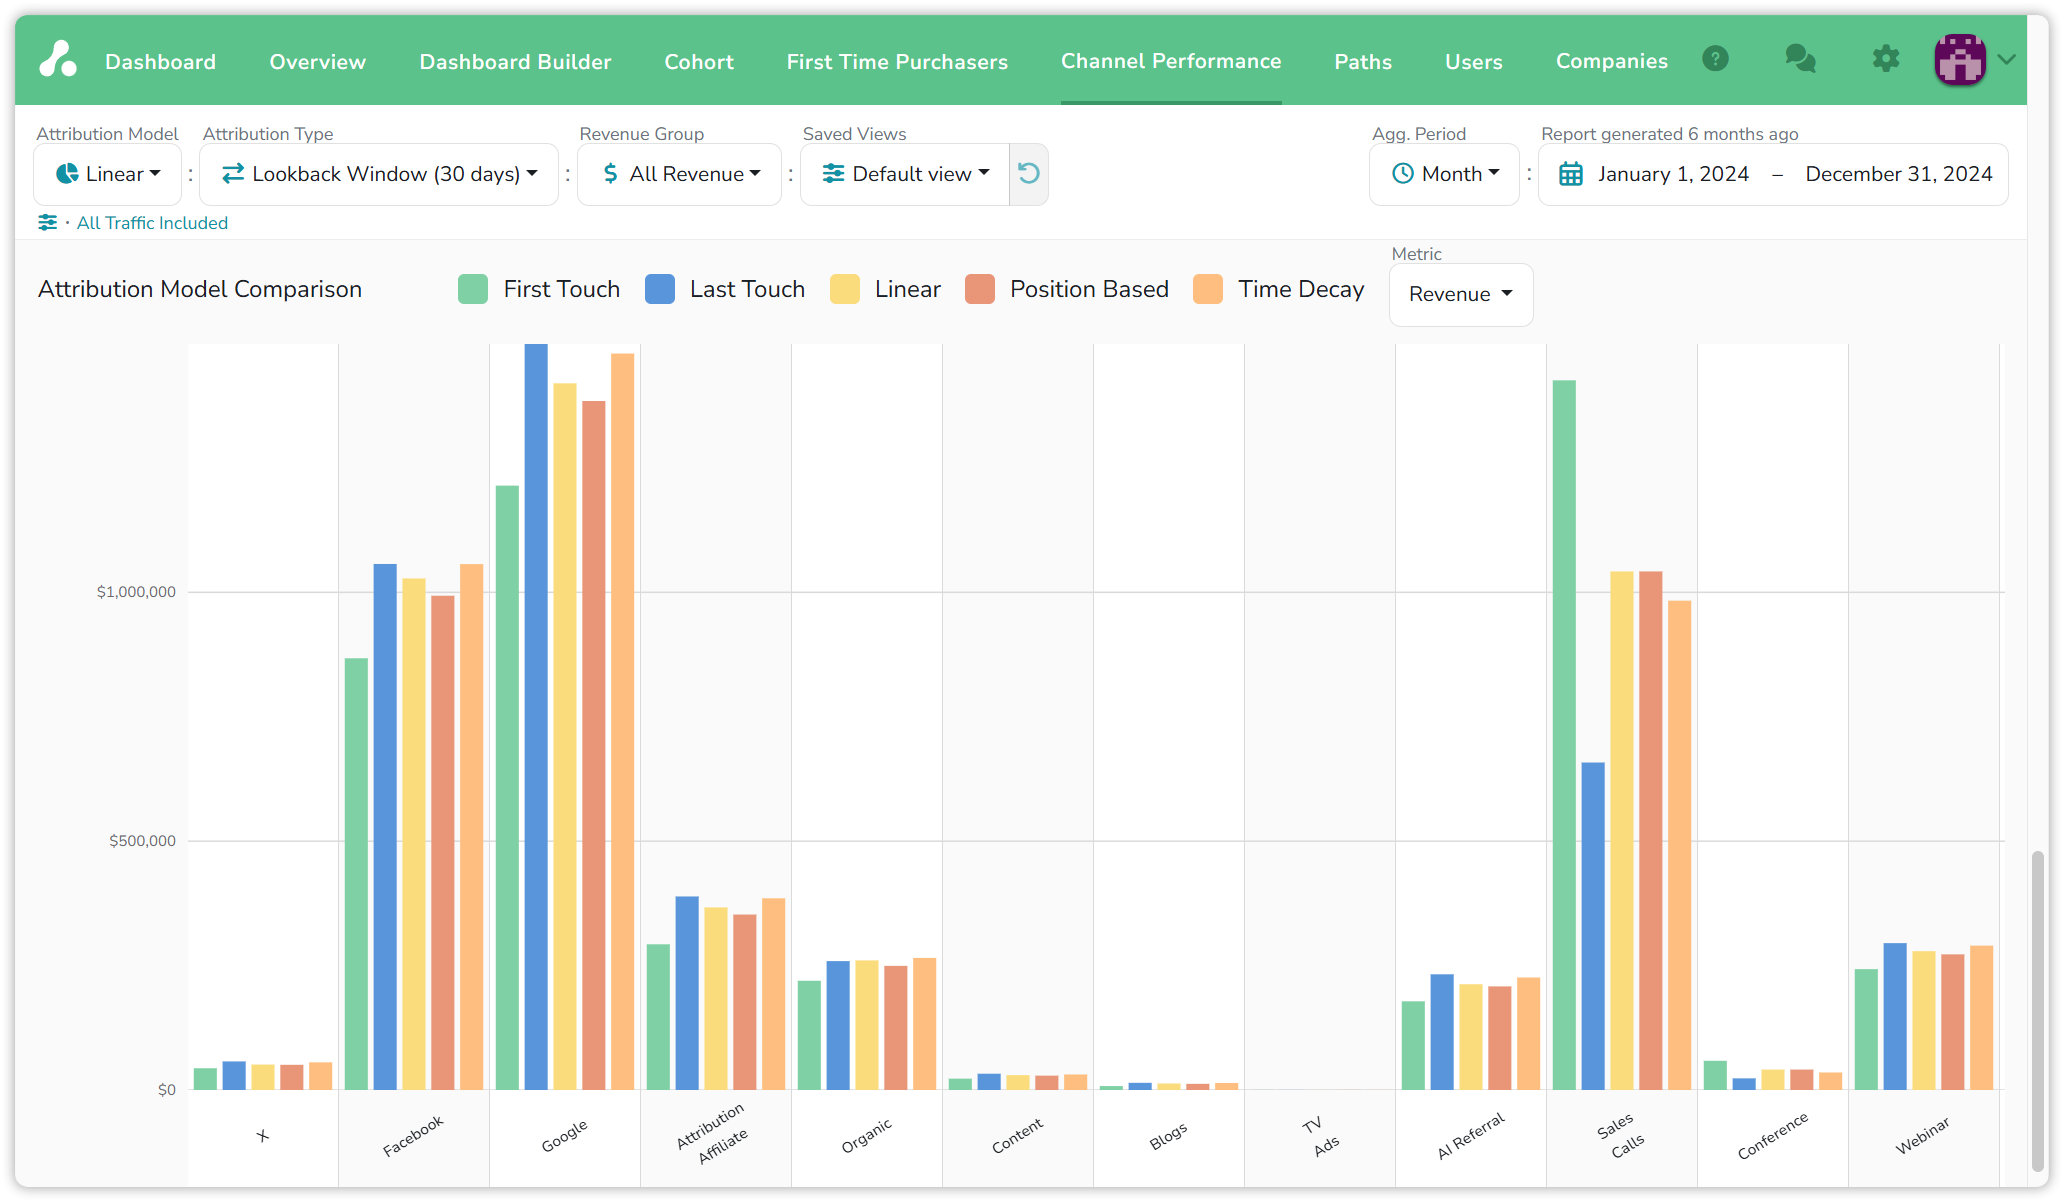Open the settings gear icon

click(1886, 59)
